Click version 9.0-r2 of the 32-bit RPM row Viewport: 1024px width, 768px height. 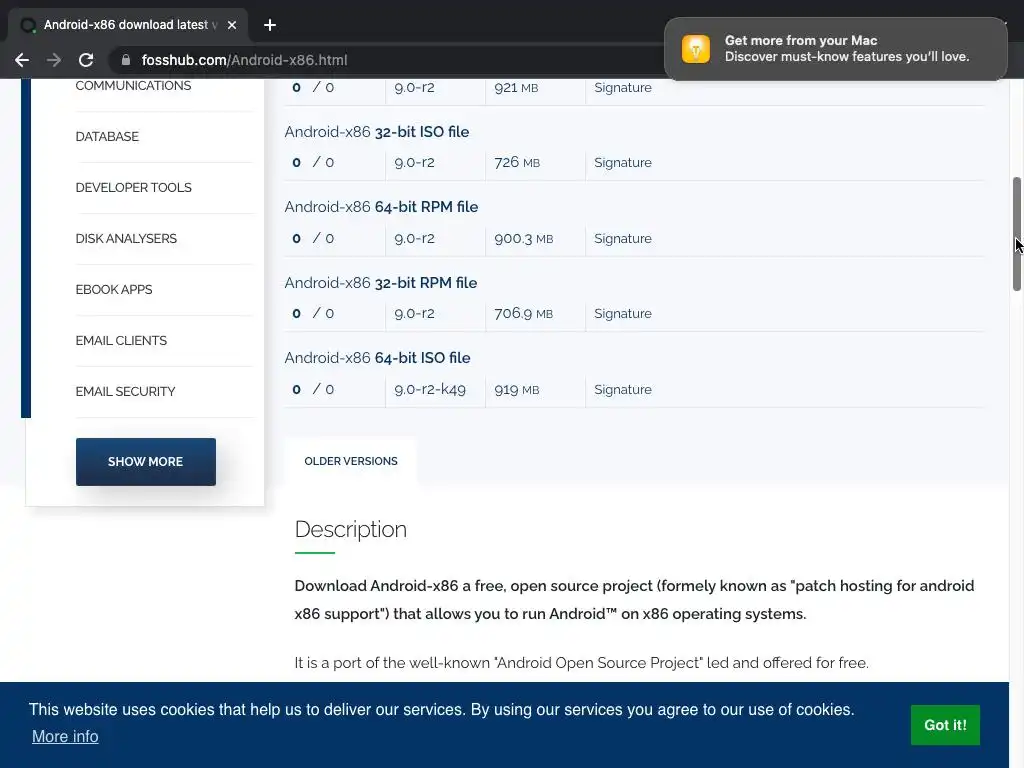(x=415, y=313)
